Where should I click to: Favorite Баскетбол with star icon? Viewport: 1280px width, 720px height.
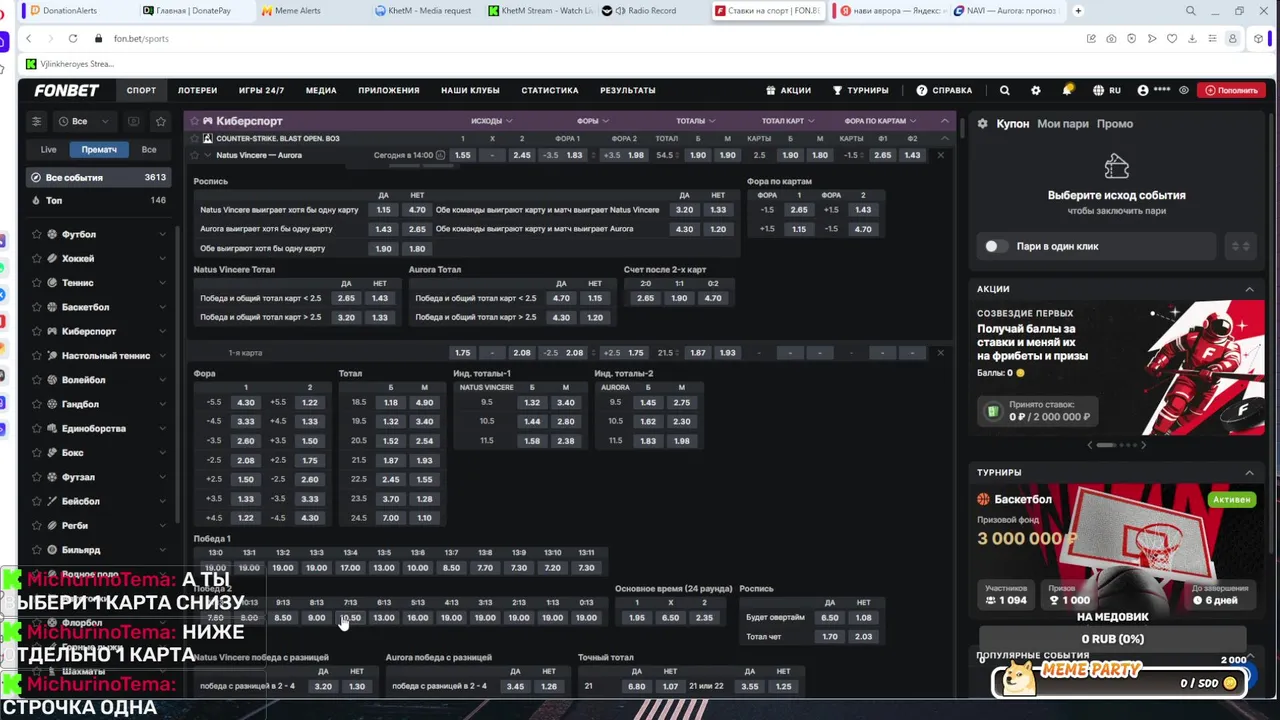point(37,307)
